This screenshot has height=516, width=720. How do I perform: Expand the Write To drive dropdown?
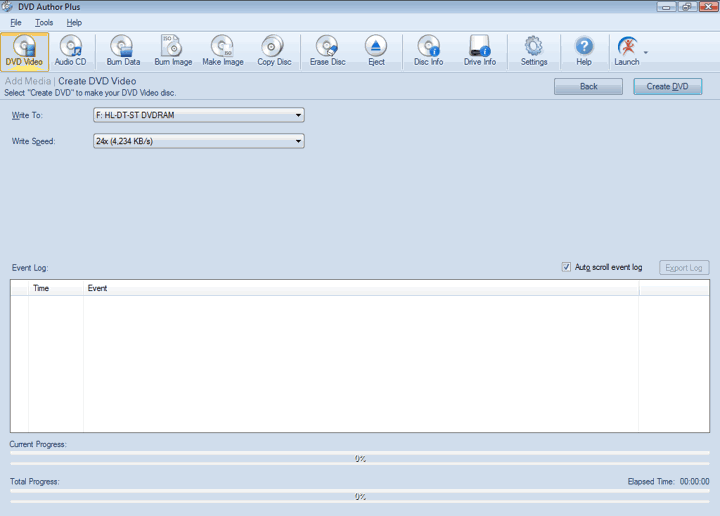coord(298,115)
